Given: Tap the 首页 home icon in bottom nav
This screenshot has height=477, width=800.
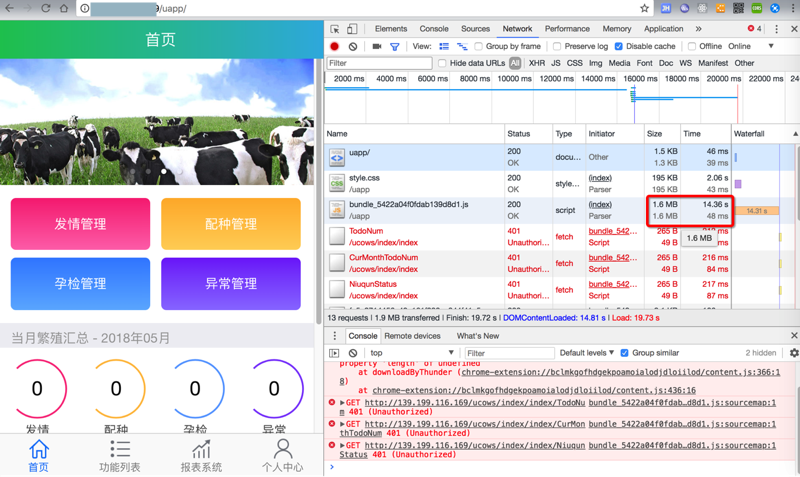Looking at the screenshot, I should tap(39, 449).
